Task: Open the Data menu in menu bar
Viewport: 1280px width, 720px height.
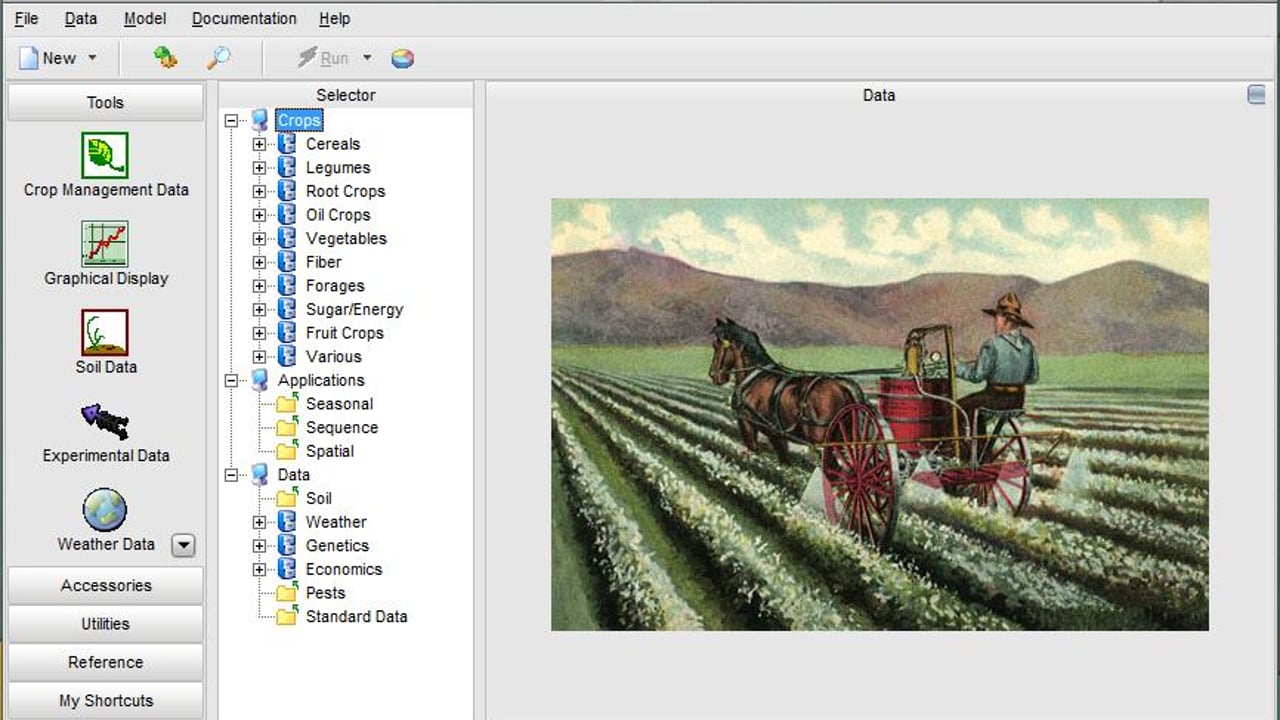Action: click(x=81, y=18)
